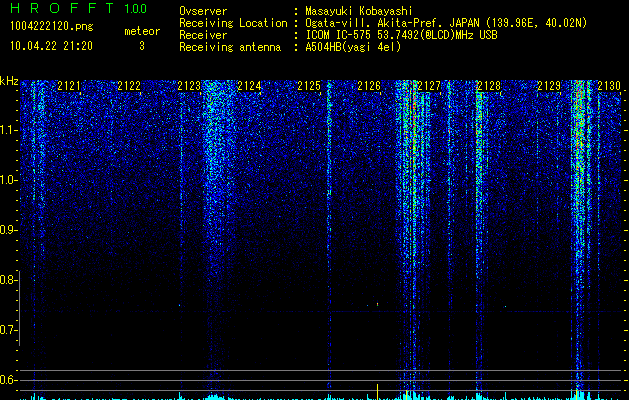Screen dimensions: 629x400
Task: Click the 2129 time marker
Action: pos(549,86)
